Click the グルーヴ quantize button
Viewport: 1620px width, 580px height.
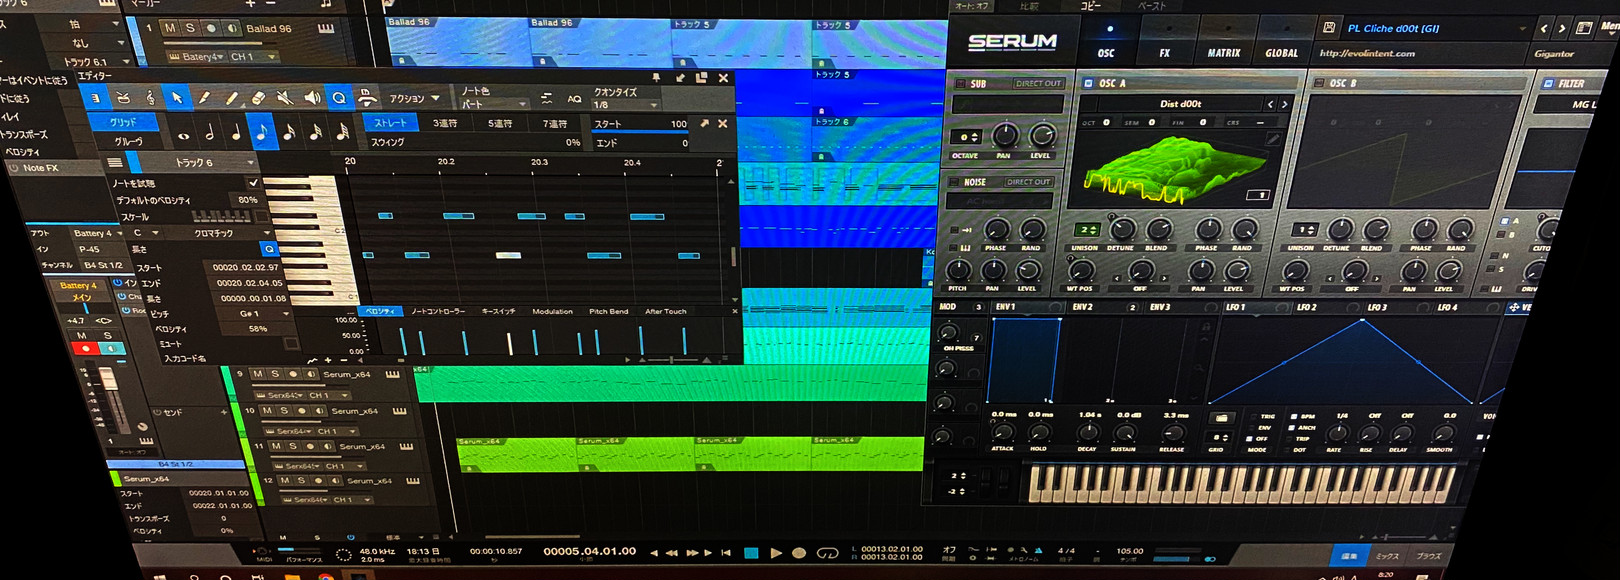point(128,141)
